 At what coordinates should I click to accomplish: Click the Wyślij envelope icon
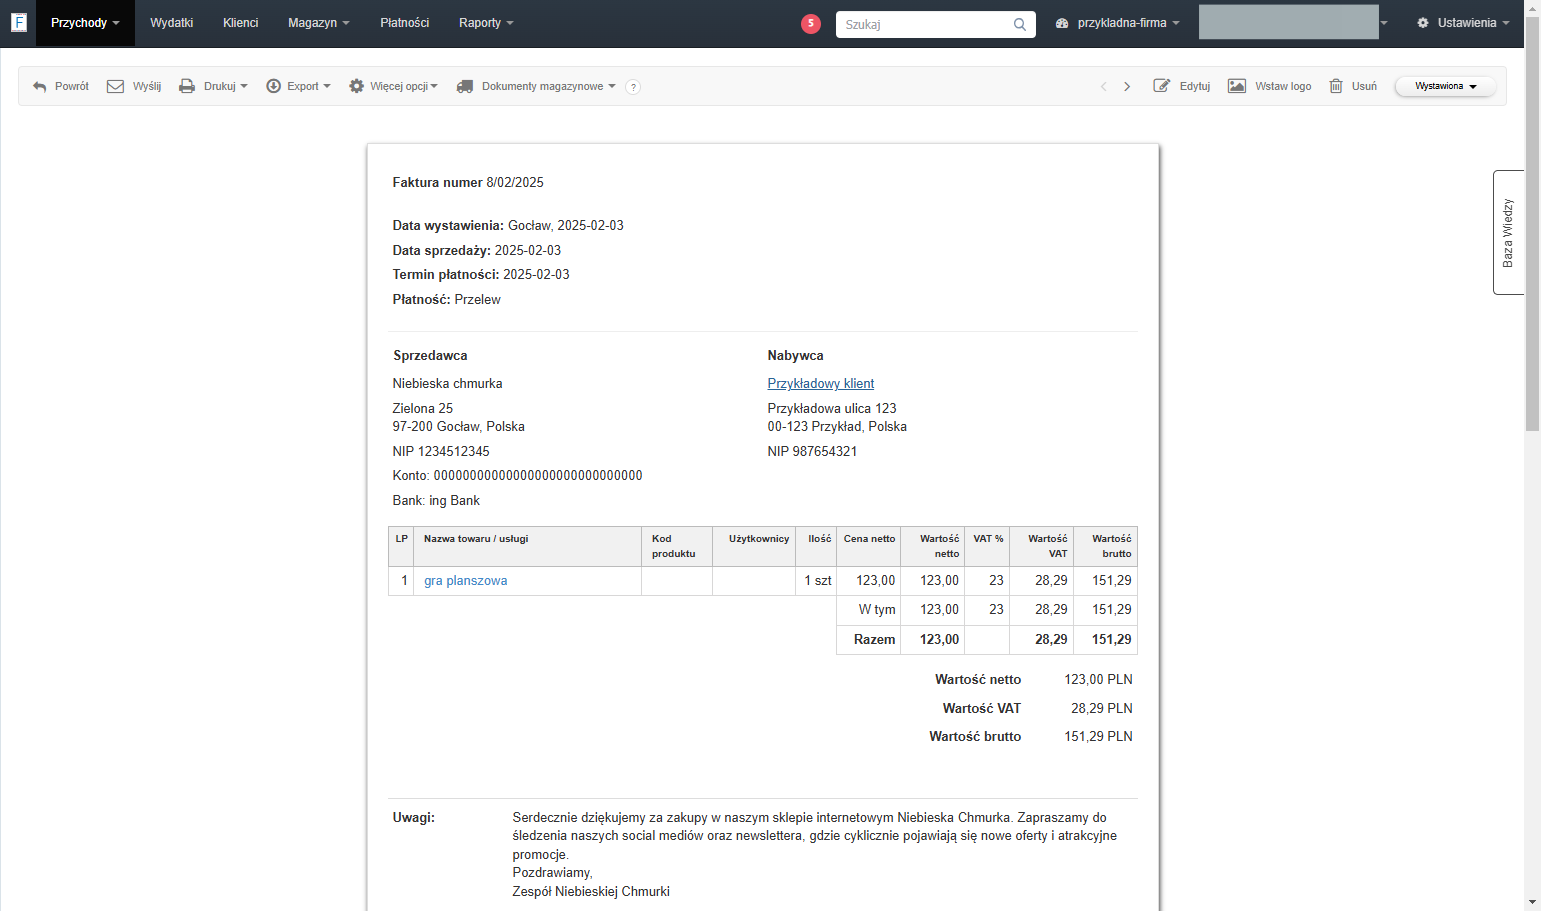pyautogui.click(x=115, y=86)
